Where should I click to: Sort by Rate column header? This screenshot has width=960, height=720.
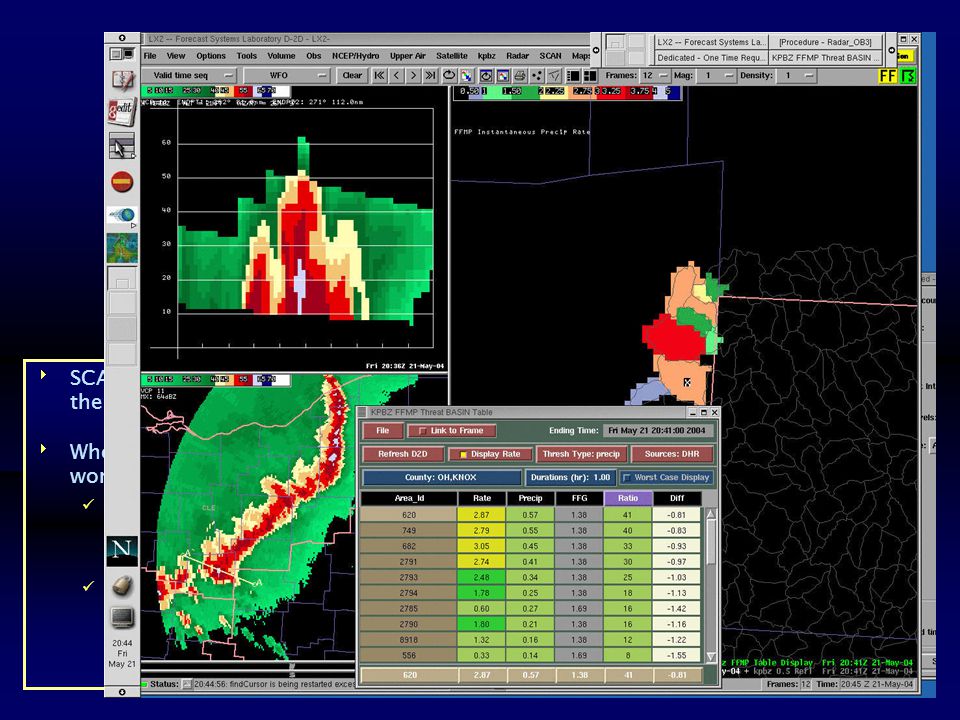tap(482, 498)
